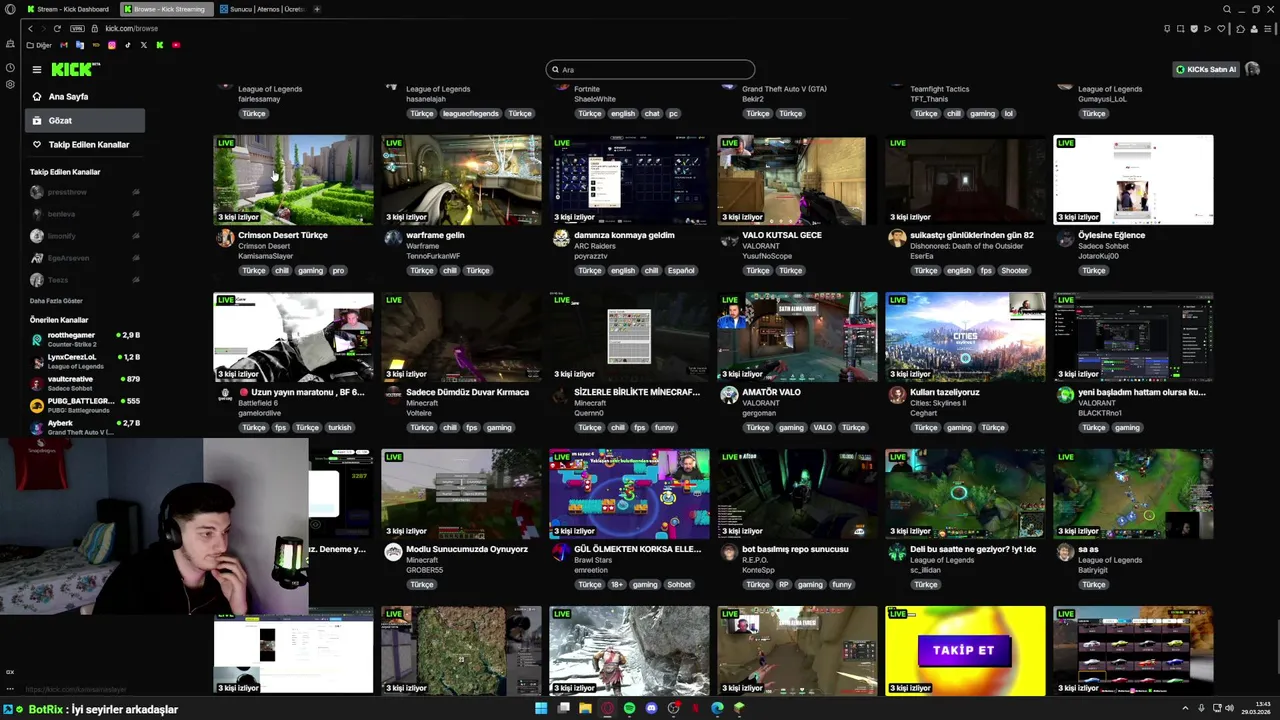Open Discord from the Windows taskbar
Viewport: 1280px width, 720px height.
click(x=651, y=708)
